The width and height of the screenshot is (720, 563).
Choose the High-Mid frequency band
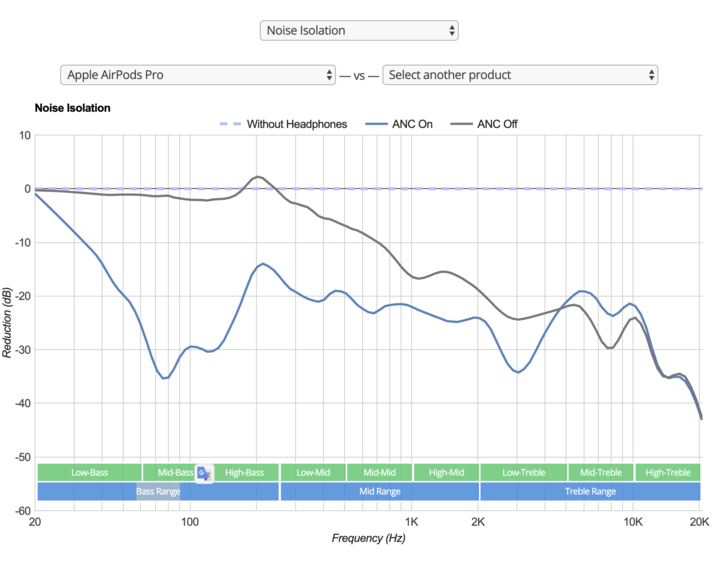[x=446, y=472]
